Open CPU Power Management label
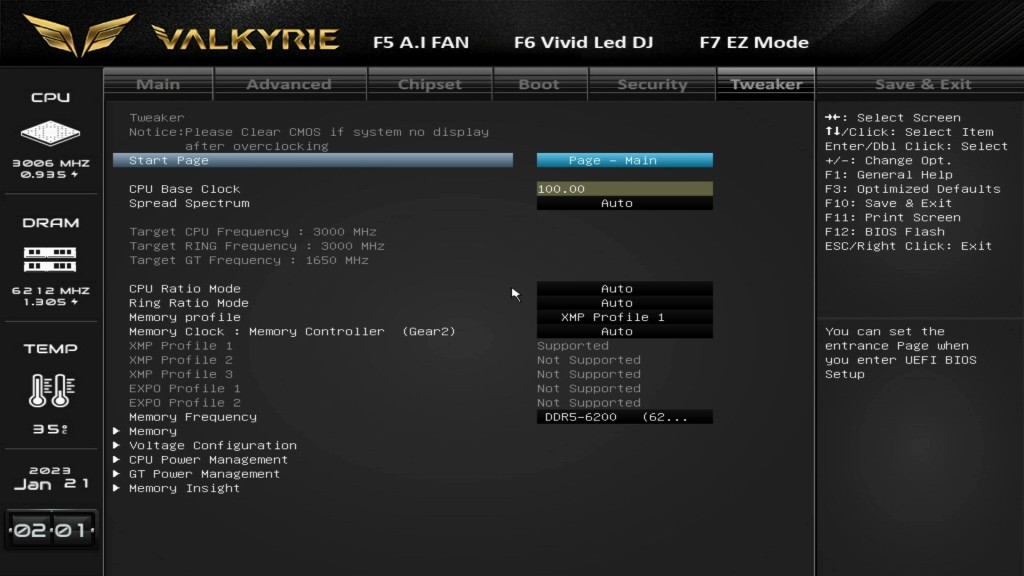The image size is (1024, 576). tap(208, 460)
